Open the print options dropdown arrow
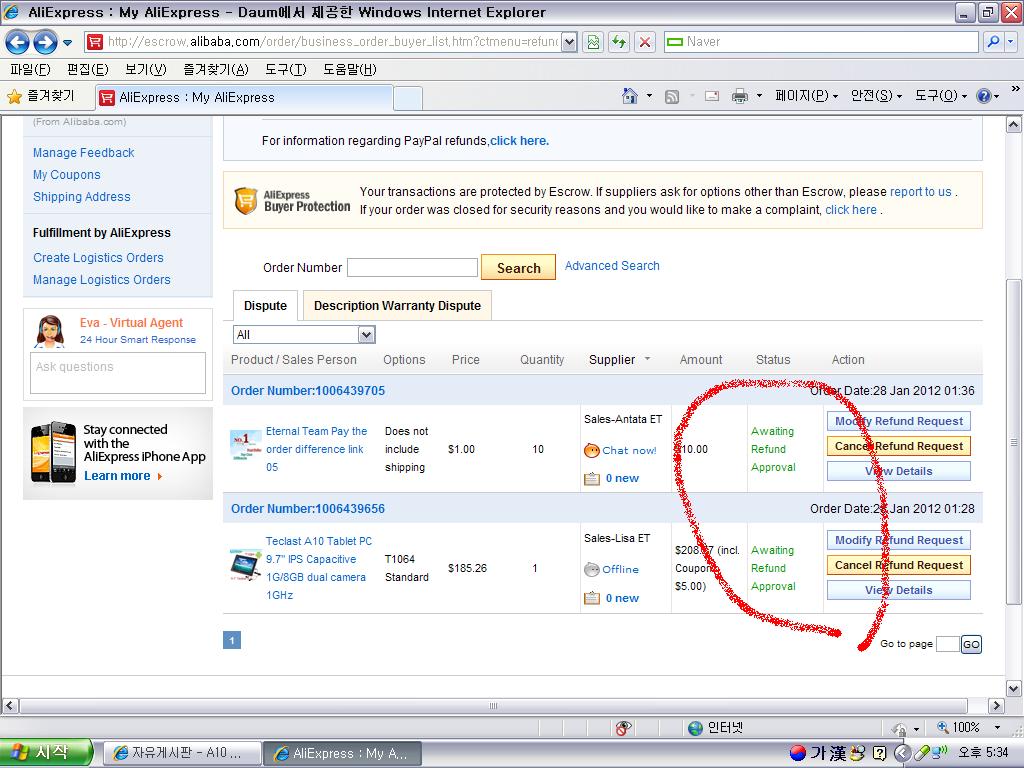This screenshot has height=768, width=1024. pos(759,97)
